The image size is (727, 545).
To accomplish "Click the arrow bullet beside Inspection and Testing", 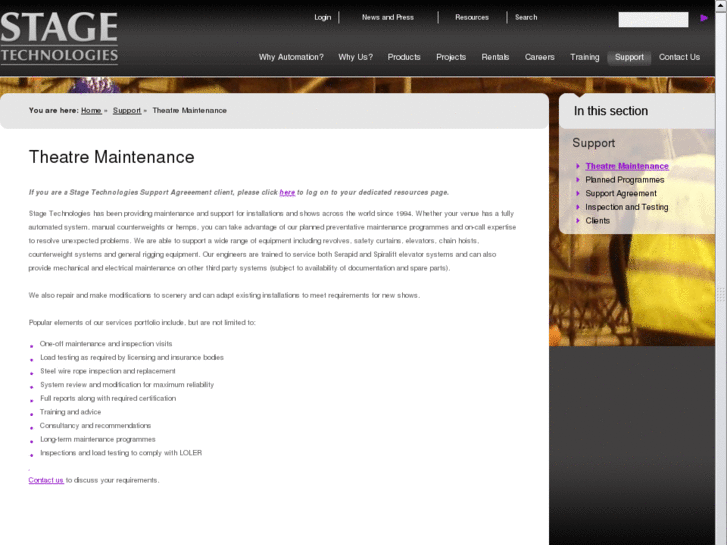I will pyautogui.click(x=578, y=207).
